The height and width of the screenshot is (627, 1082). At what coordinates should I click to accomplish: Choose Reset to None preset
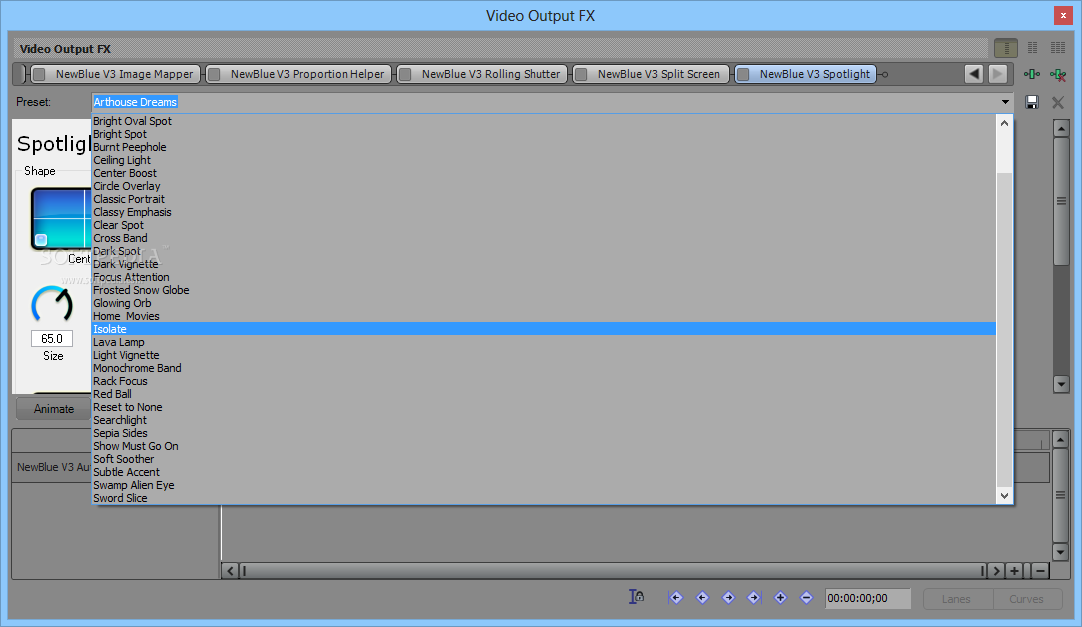(544, 407)
